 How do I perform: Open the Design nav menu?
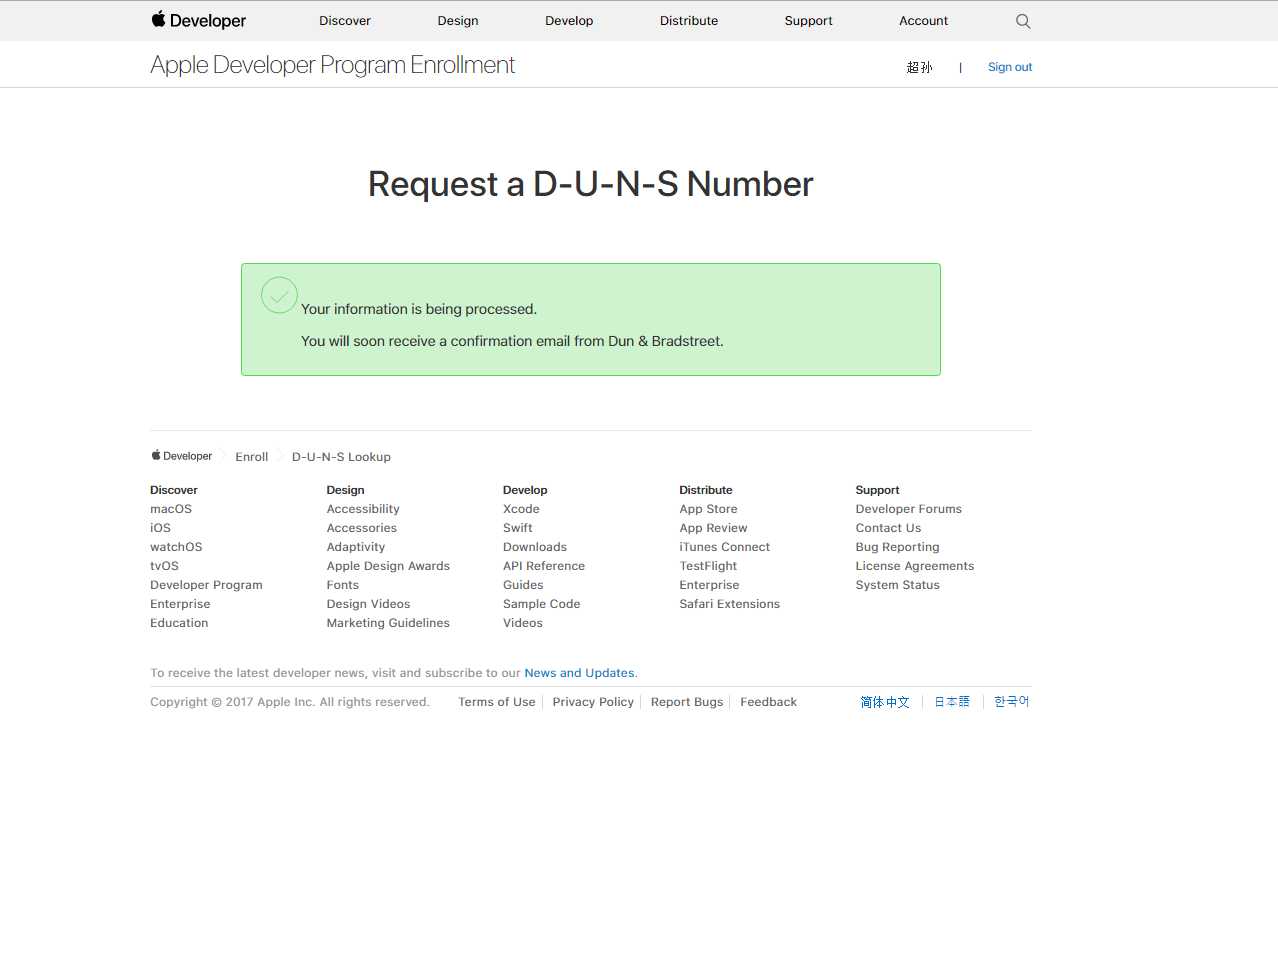click(458, 21)
